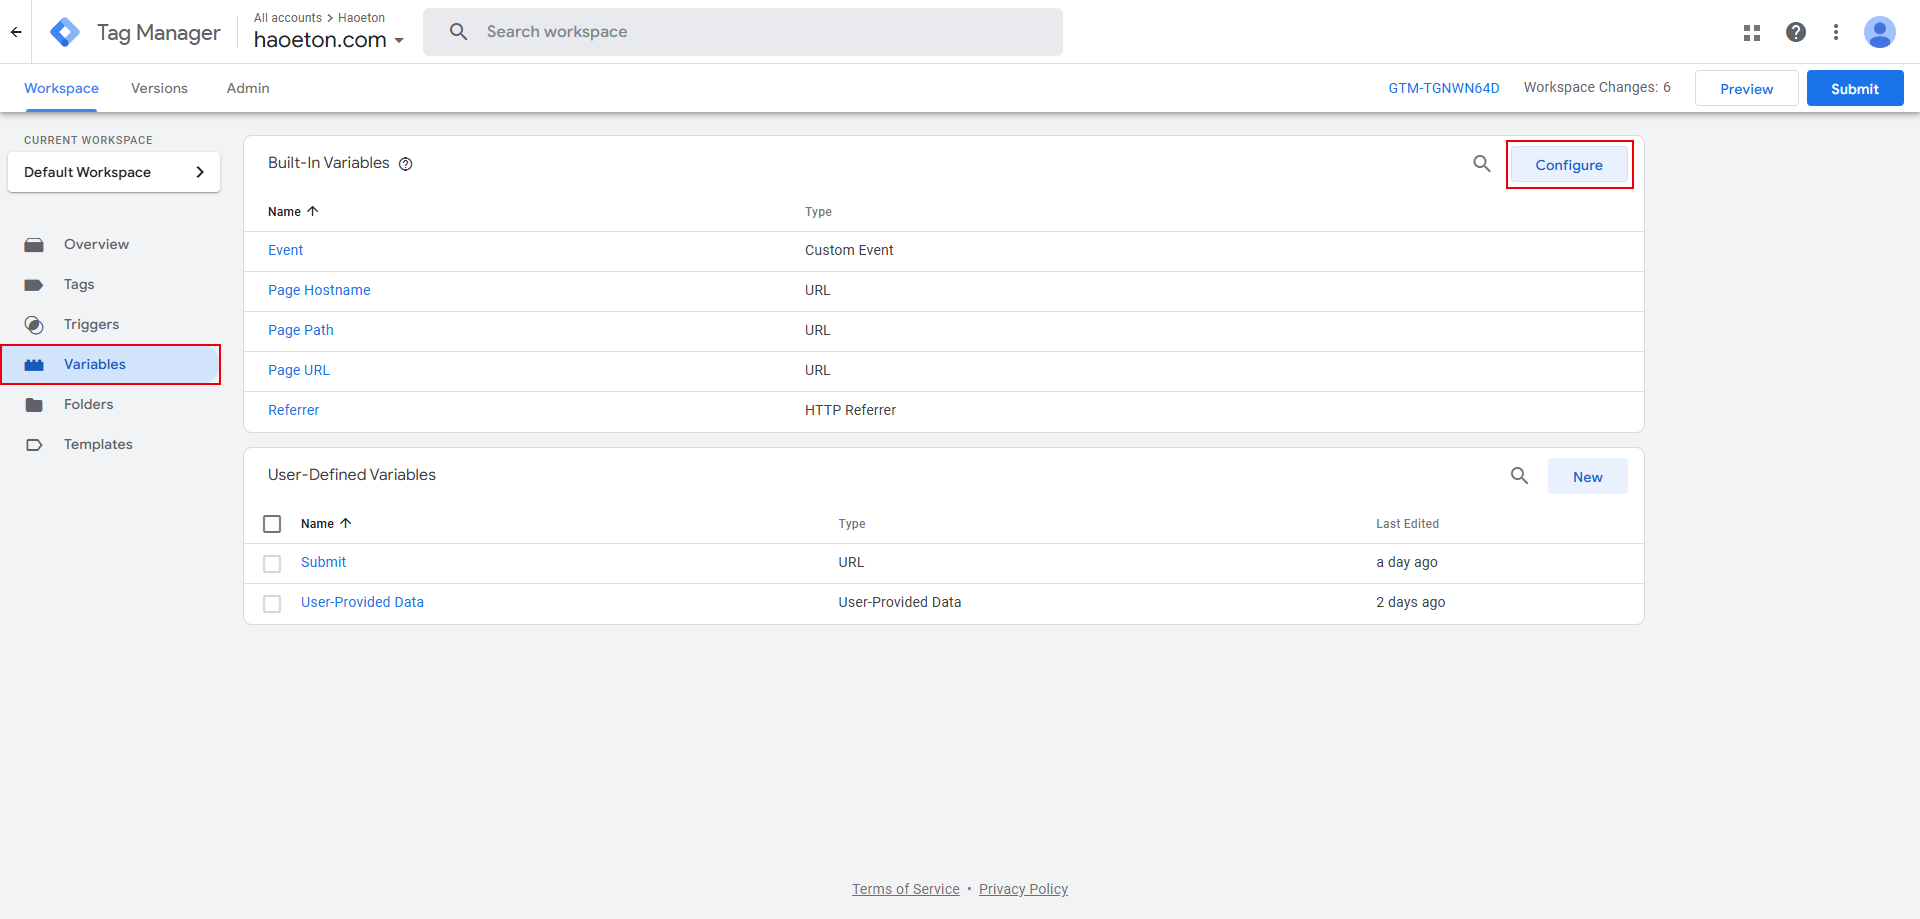Open the Google apps grid icon
This screenshot has height=919, width=1920.
click(x=1752, y=32)
